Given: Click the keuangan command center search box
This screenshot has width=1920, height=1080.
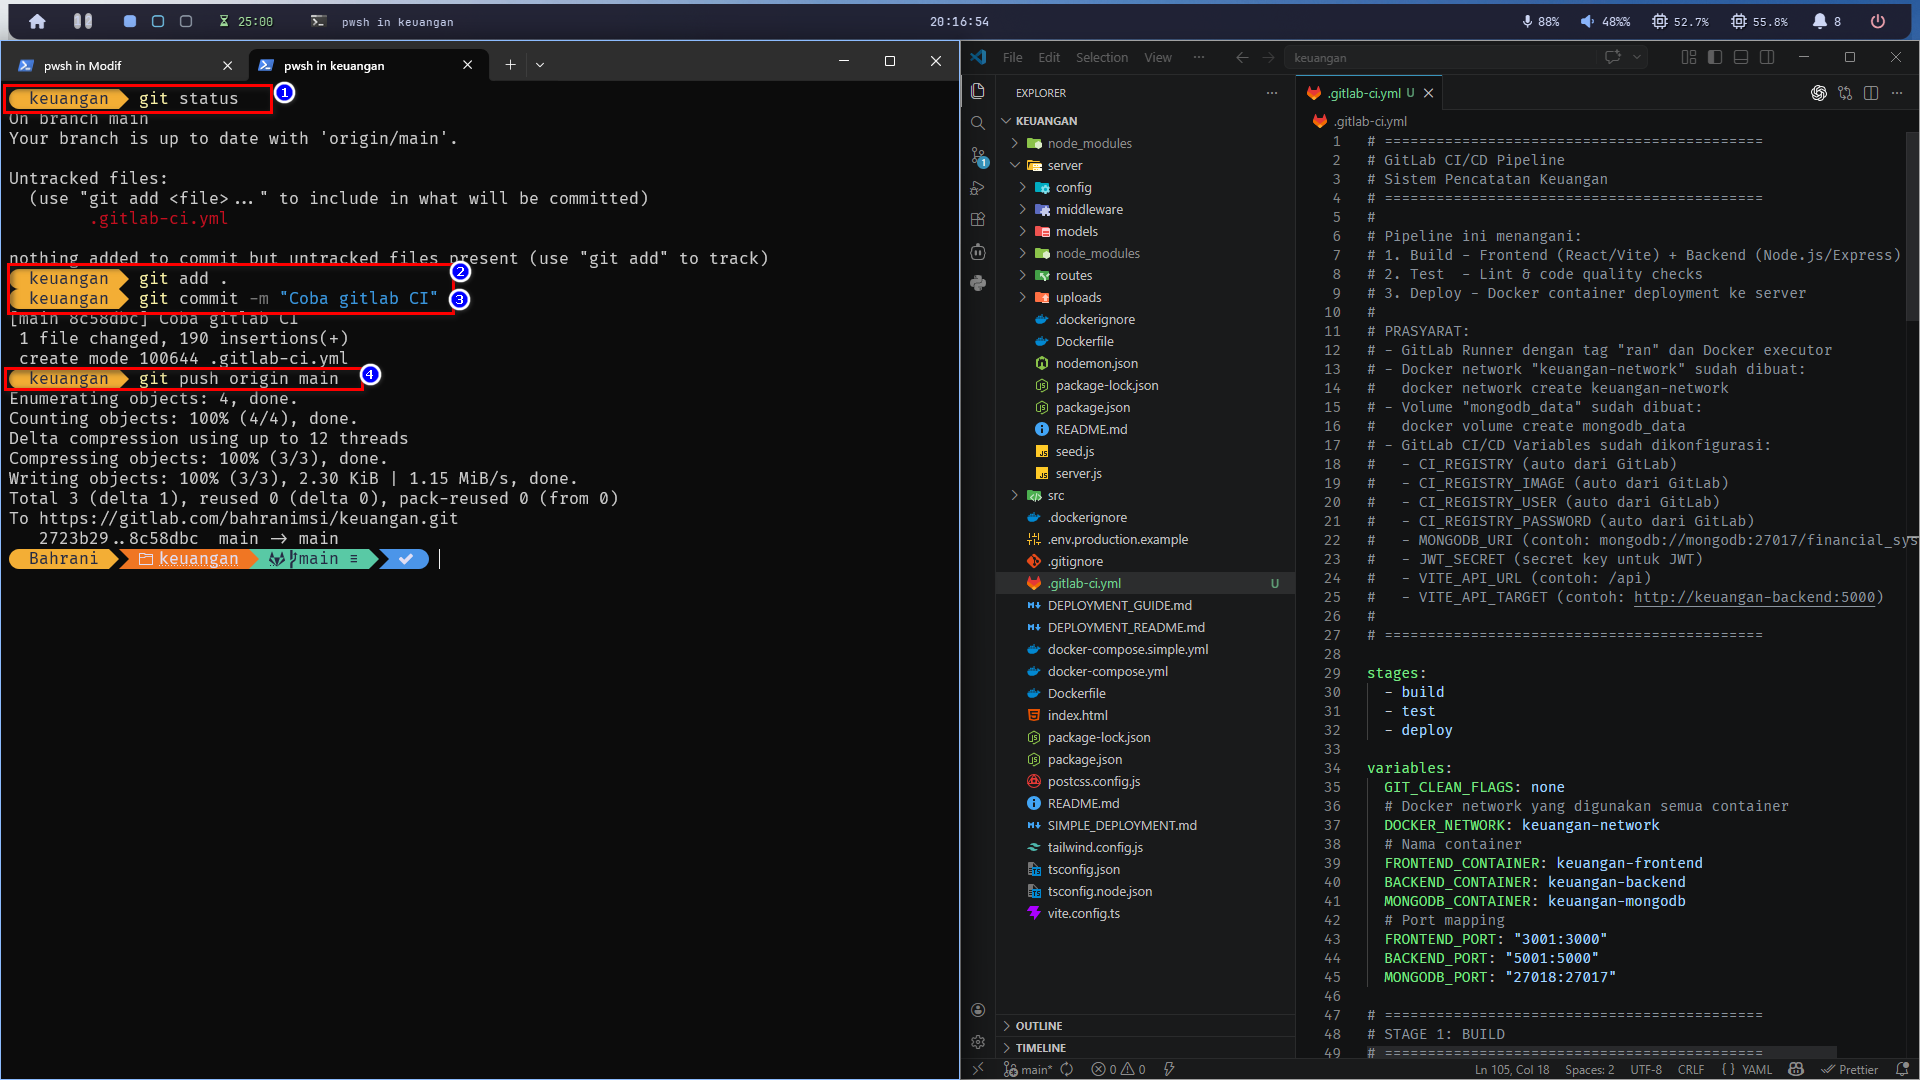Looking at the screenshot, I should (1440, 57).
